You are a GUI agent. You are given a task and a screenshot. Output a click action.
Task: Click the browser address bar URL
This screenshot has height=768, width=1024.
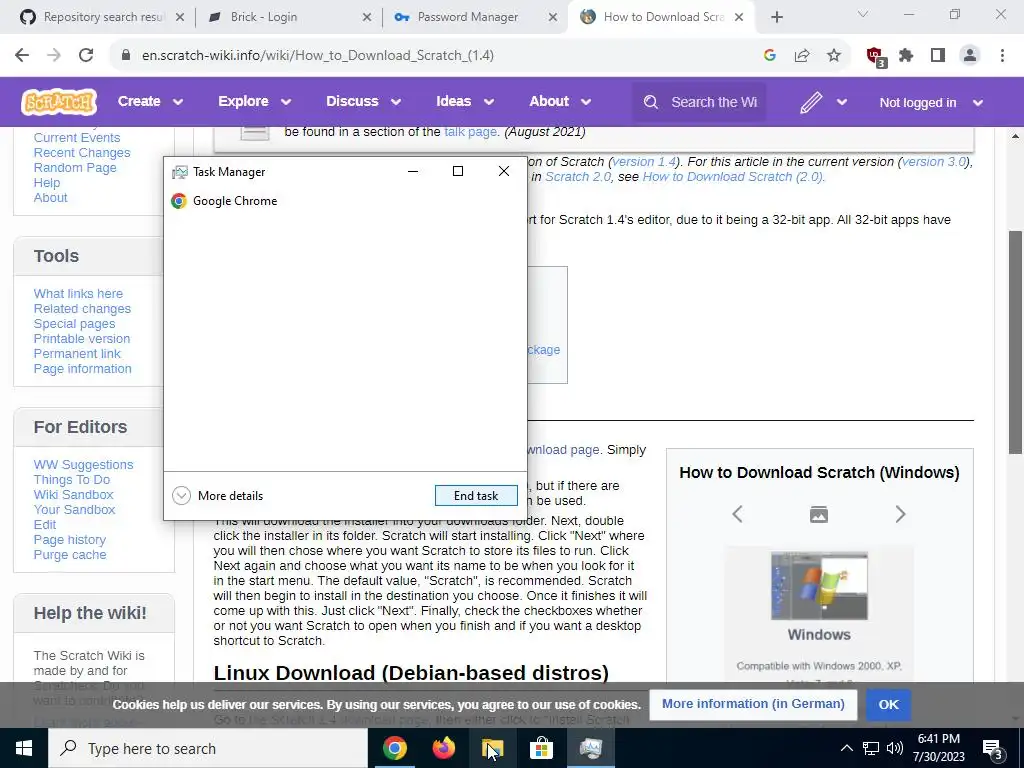coord(317,56)
